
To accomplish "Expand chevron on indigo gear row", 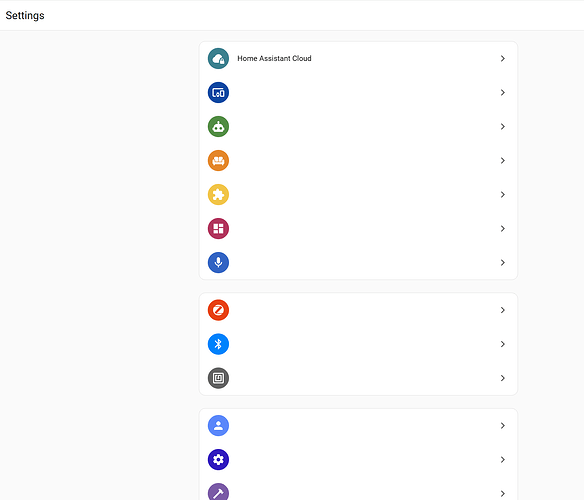I will (x=502, y=459).
